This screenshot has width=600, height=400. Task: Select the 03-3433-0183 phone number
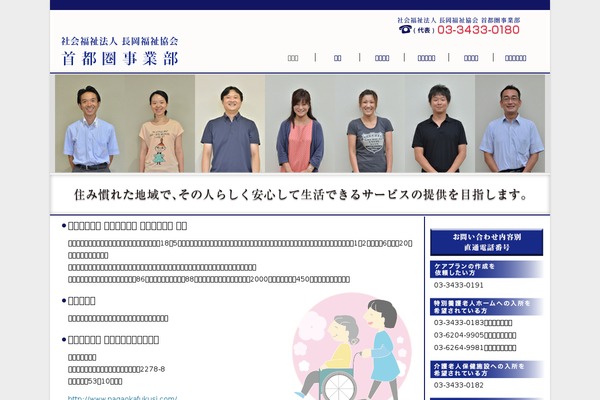(458, 323)
